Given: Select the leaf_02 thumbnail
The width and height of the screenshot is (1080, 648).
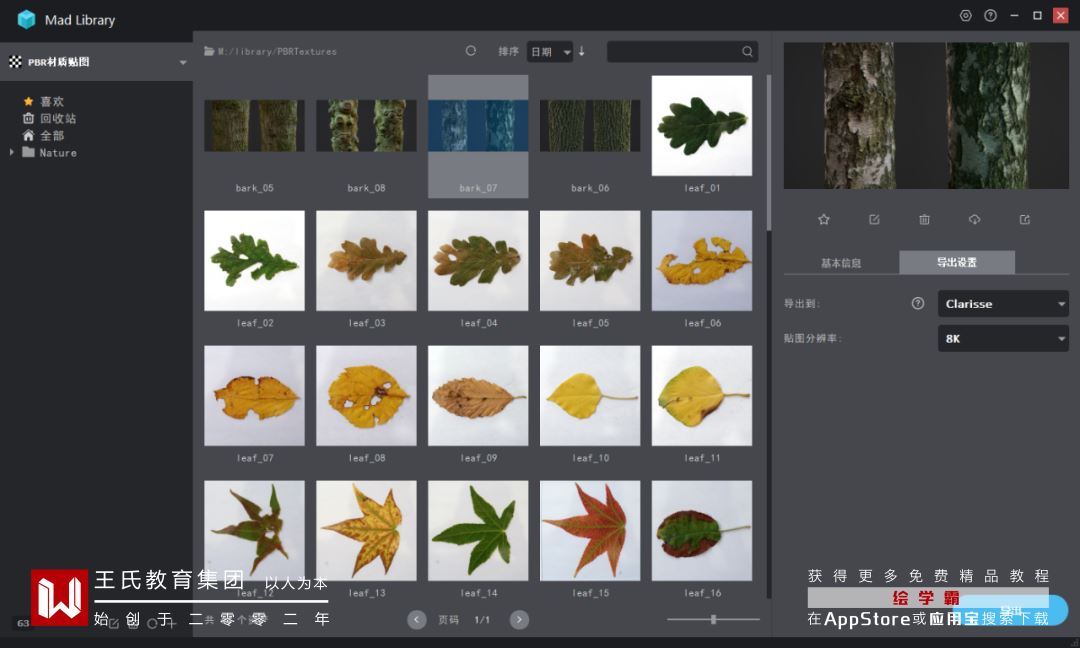Looking at the screenshot, I should click(x=254, y=261).
